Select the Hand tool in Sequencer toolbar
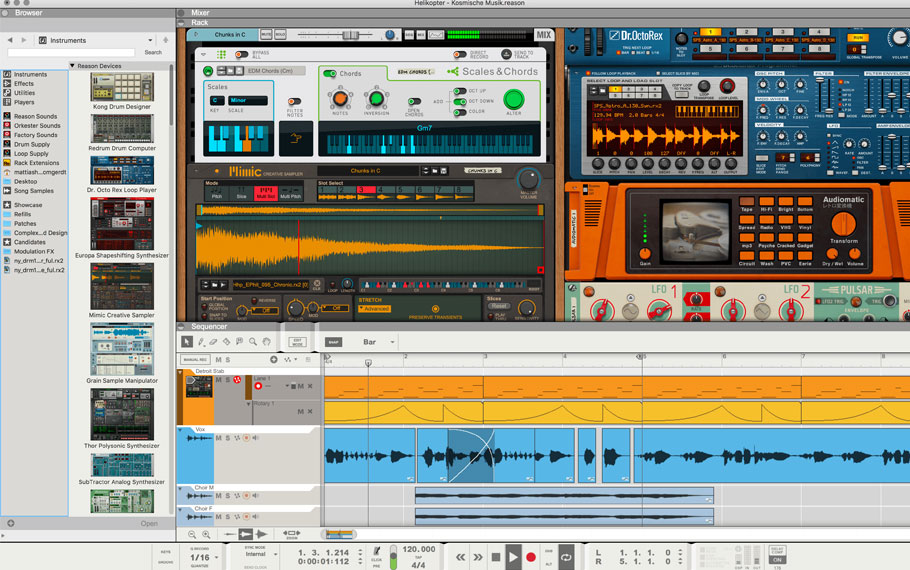Screen dimensions: 910x570 point(266,342)
